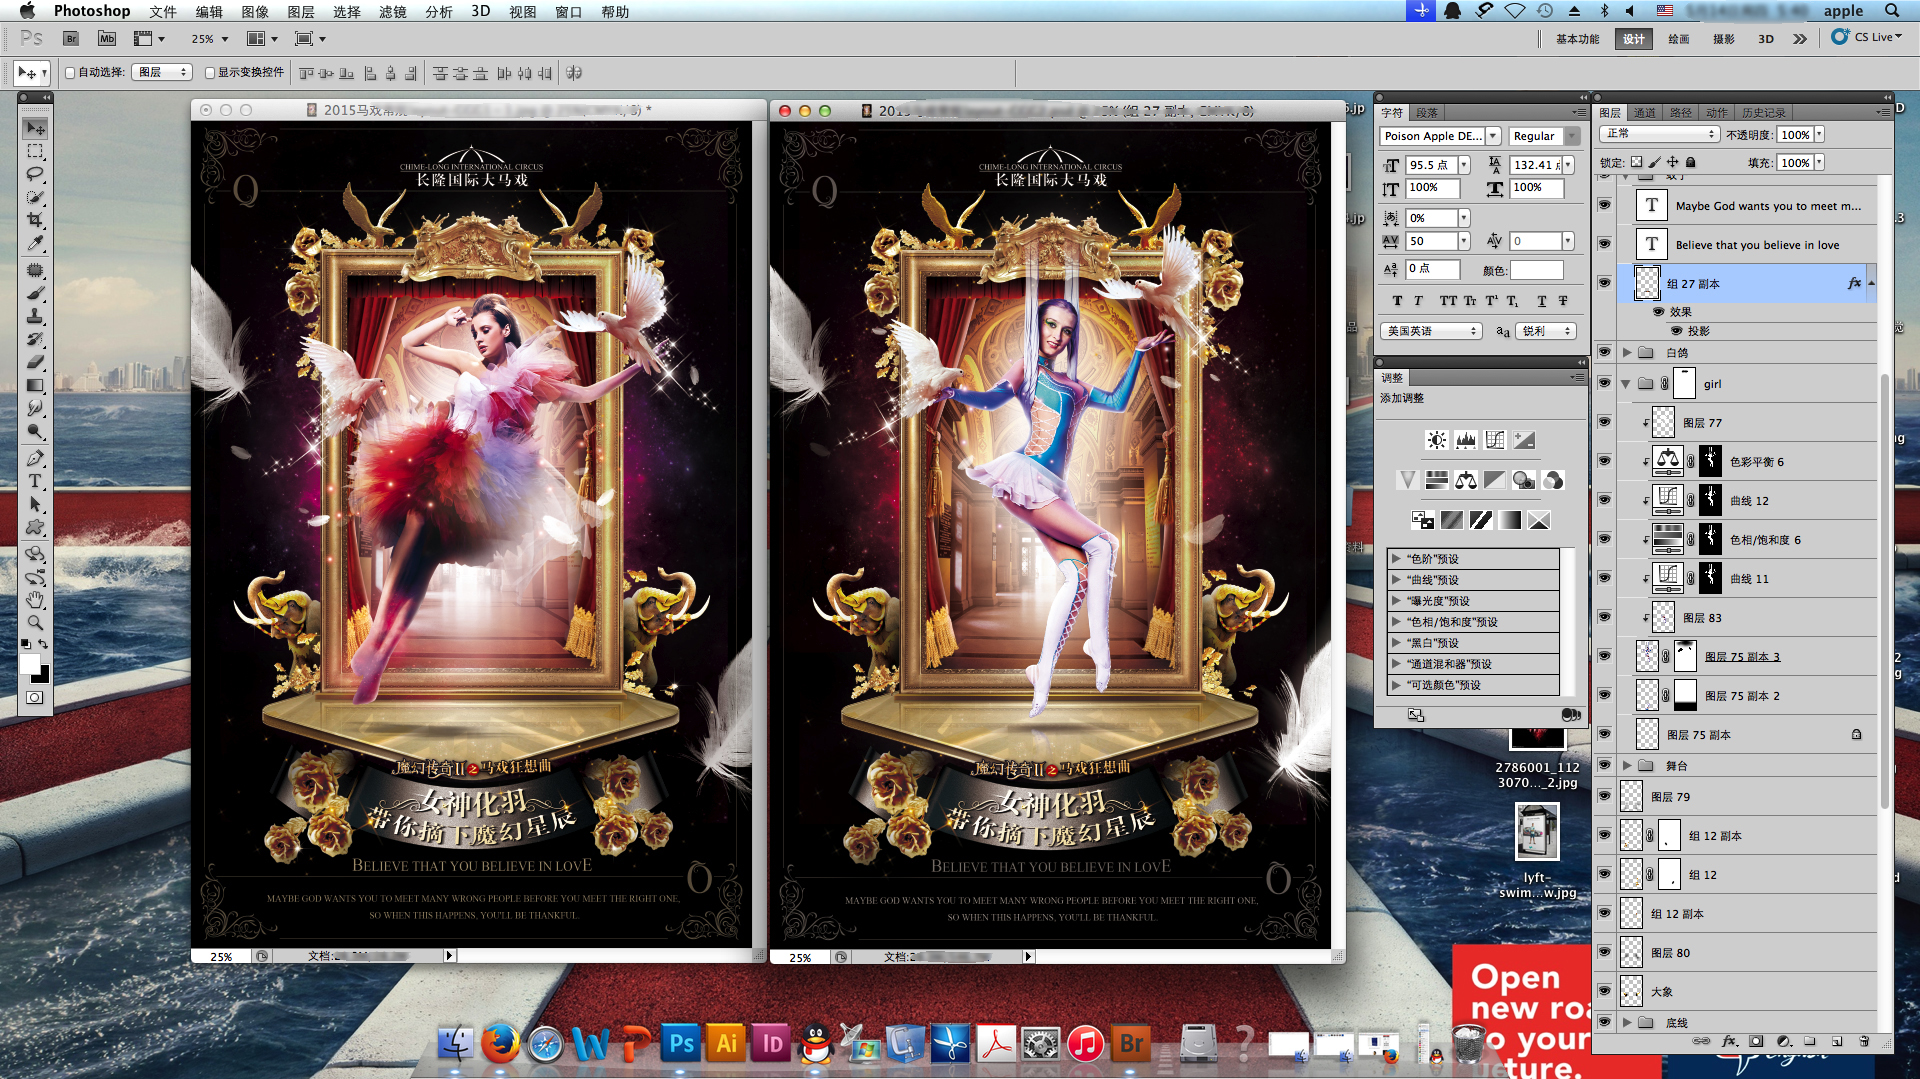Collapse the girl layer group
1920x1079 pixels.
pos(1626,383)
